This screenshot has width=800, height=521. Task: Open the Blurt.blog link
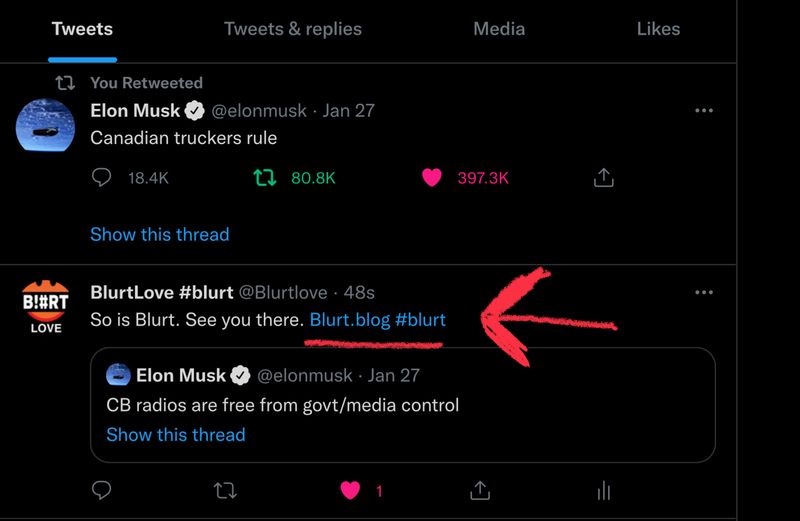[x=349, y=320]
